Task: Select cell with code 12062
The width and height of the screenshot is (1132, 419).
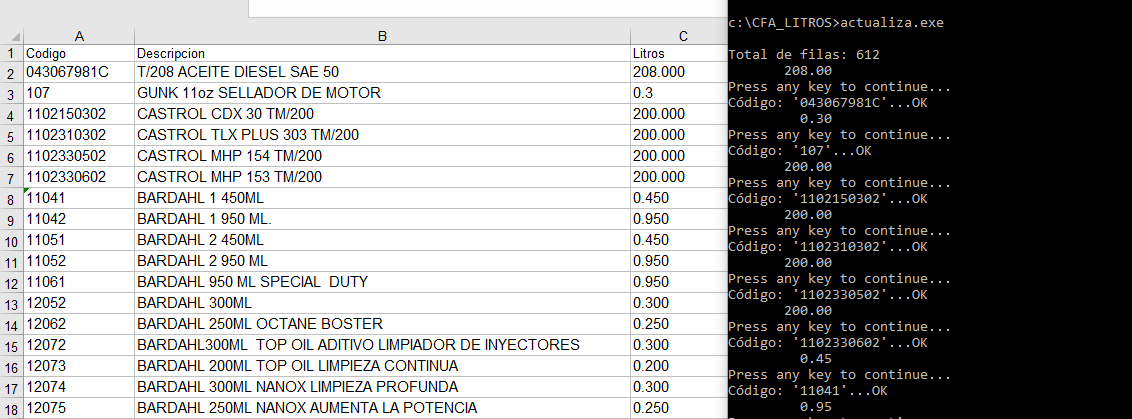Action: pyautogui.click(x=79, y=324)
